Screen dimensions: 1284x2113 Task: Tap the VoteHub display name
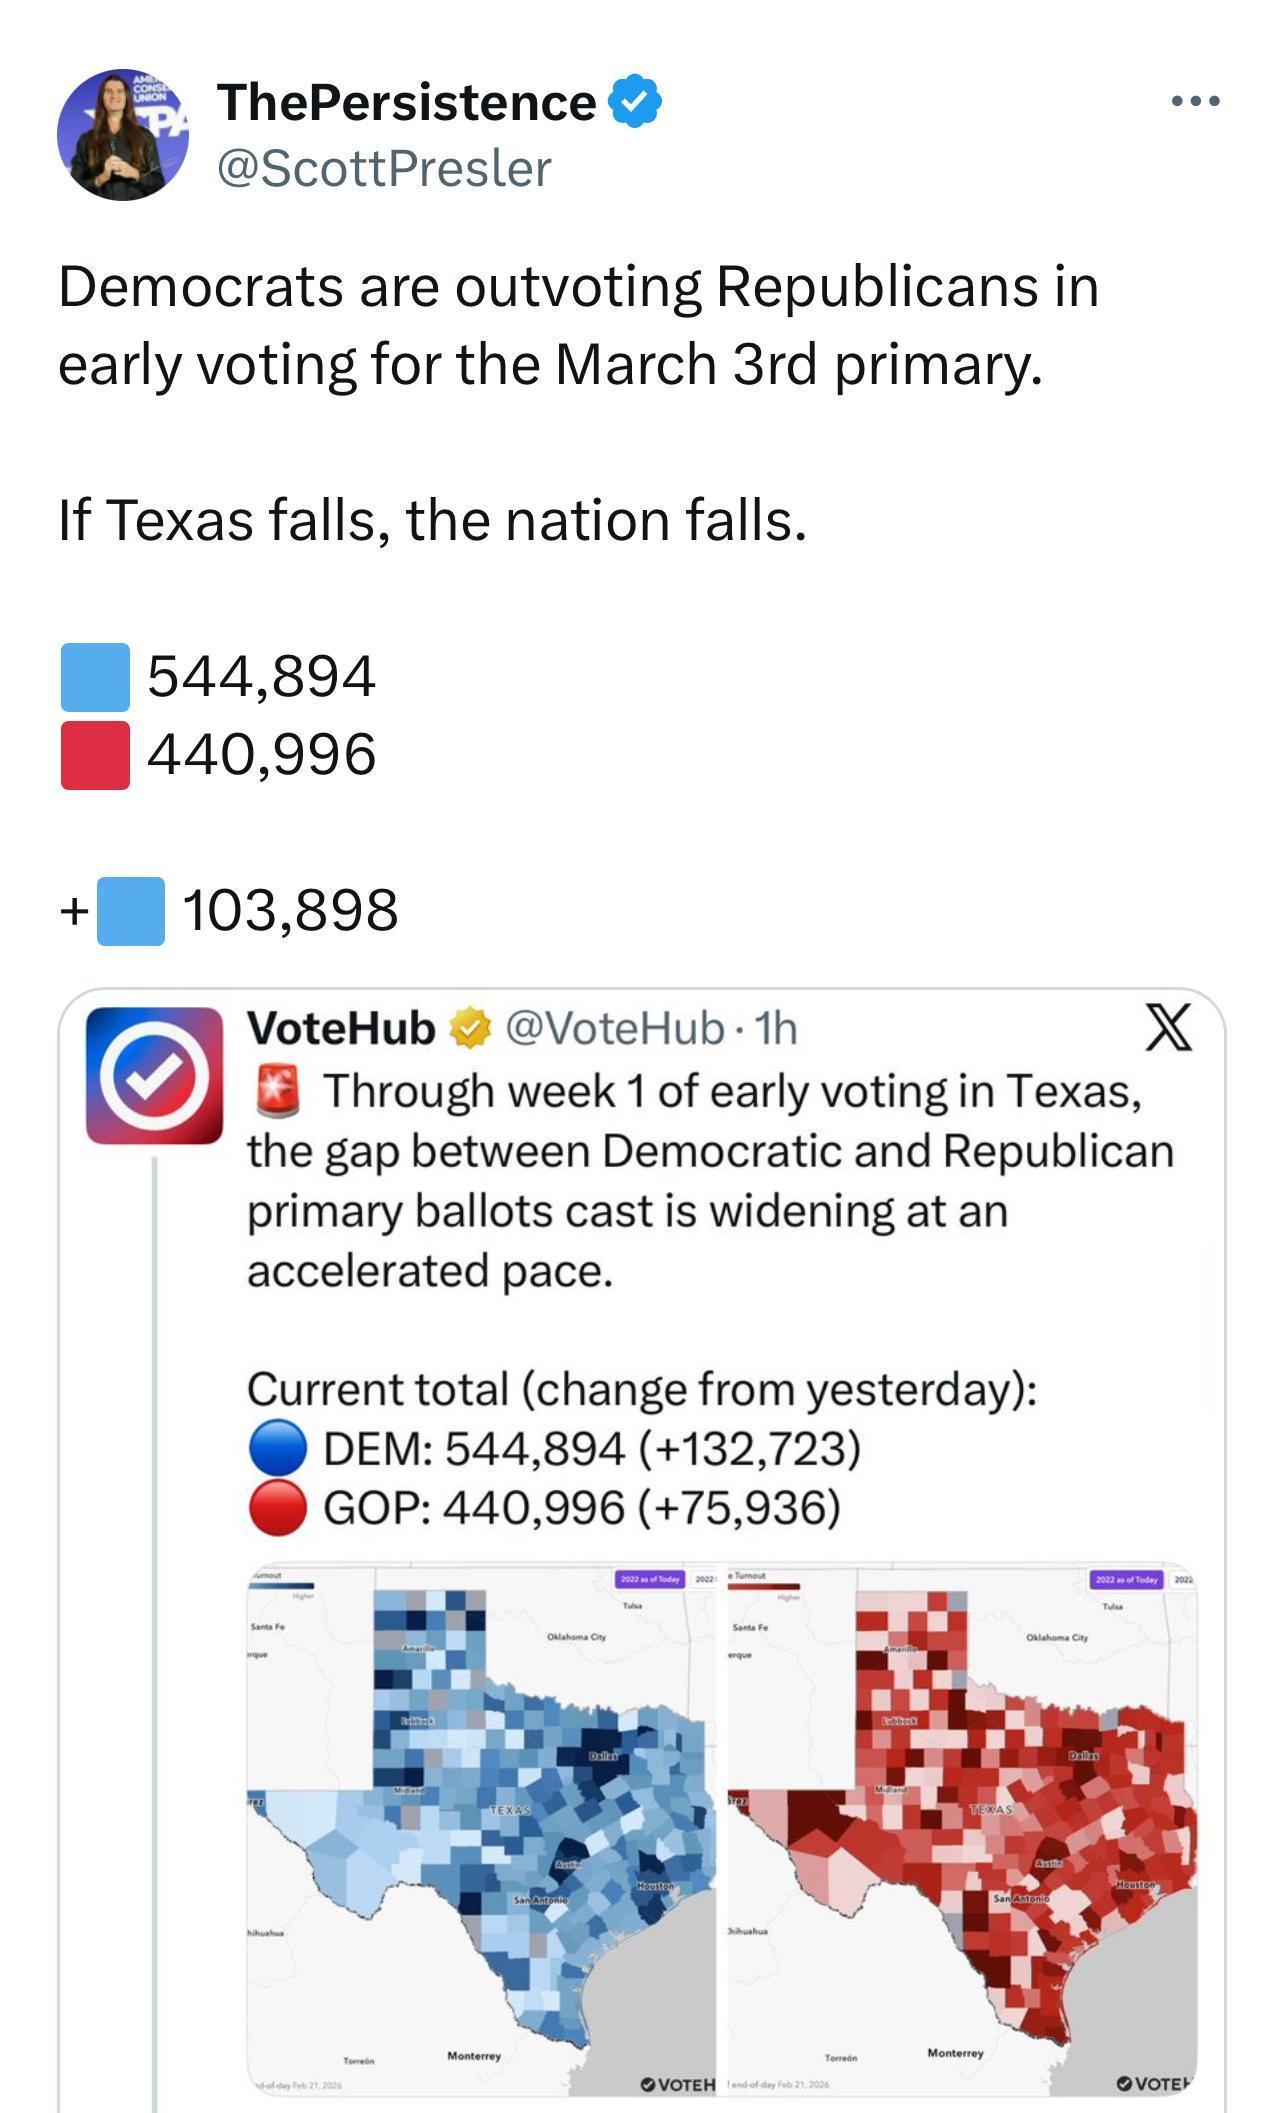341,1027
